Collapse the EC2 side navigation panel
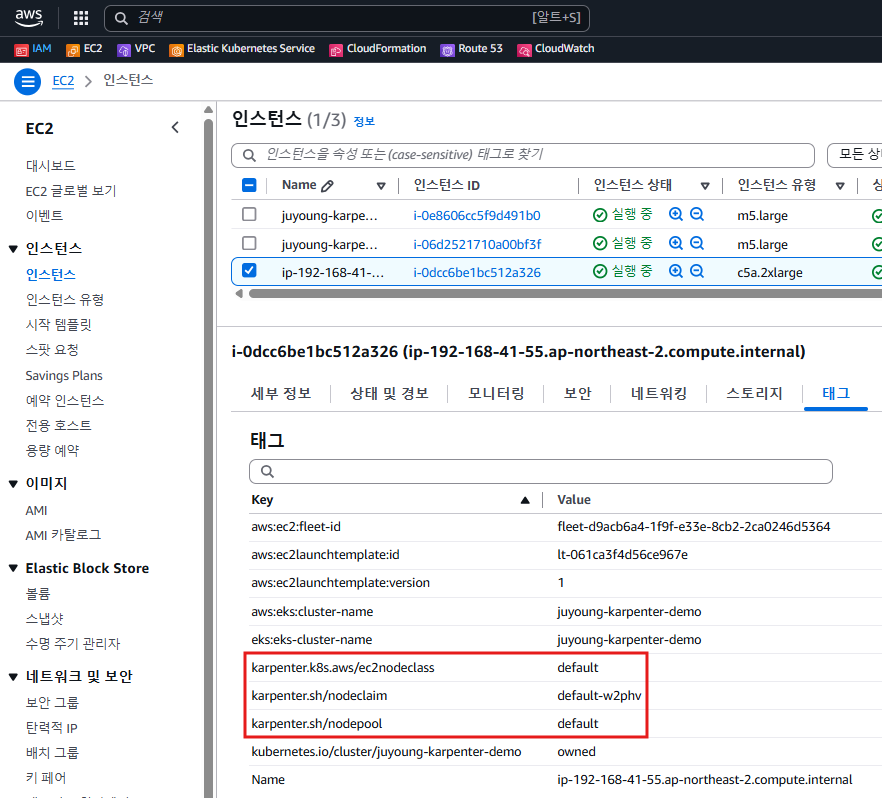Image resolution: width=882 pixels, height=798 pixels. point(175,128)
